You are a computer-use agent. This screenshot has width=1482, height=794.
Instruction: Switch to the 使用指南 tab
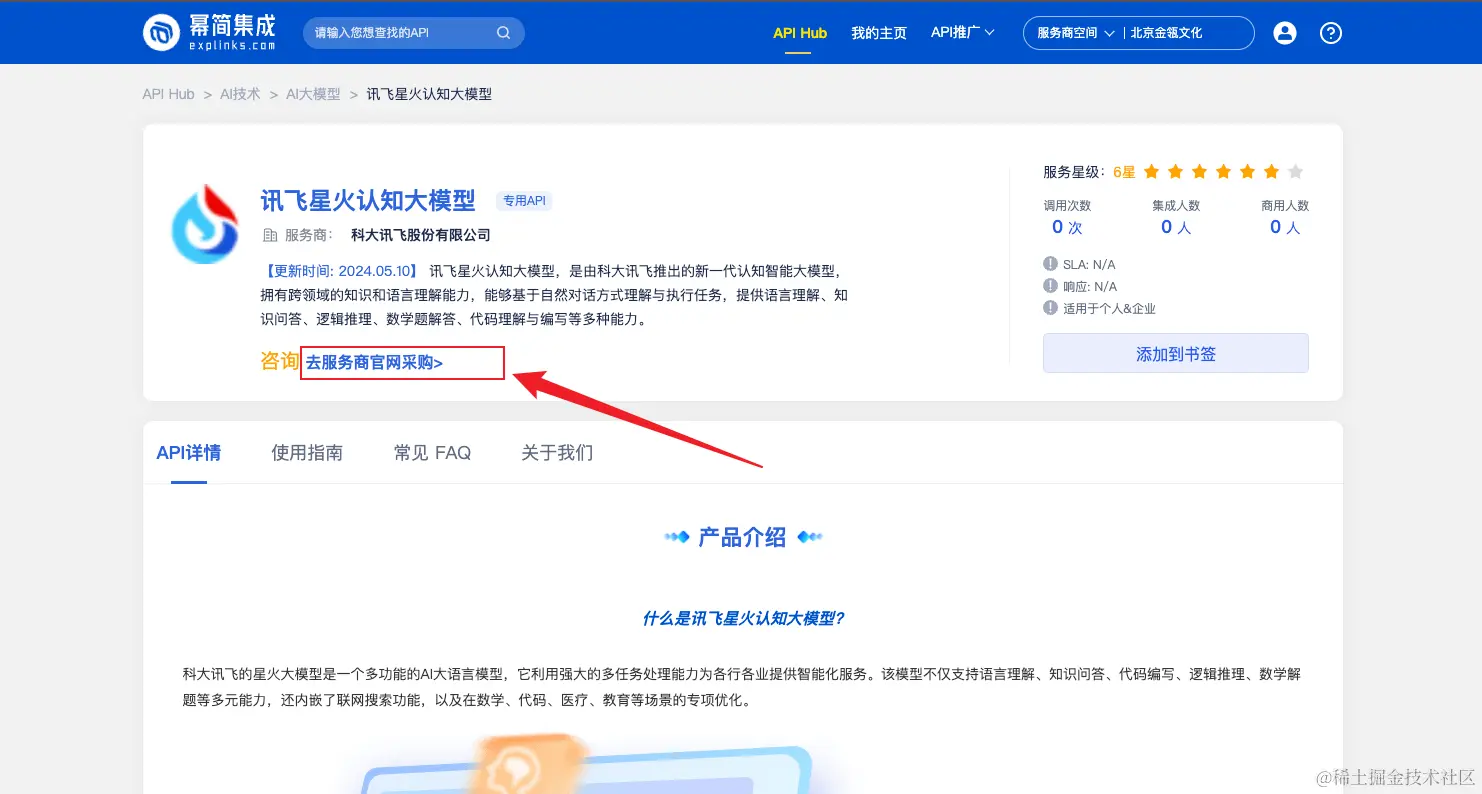(307, 453)
